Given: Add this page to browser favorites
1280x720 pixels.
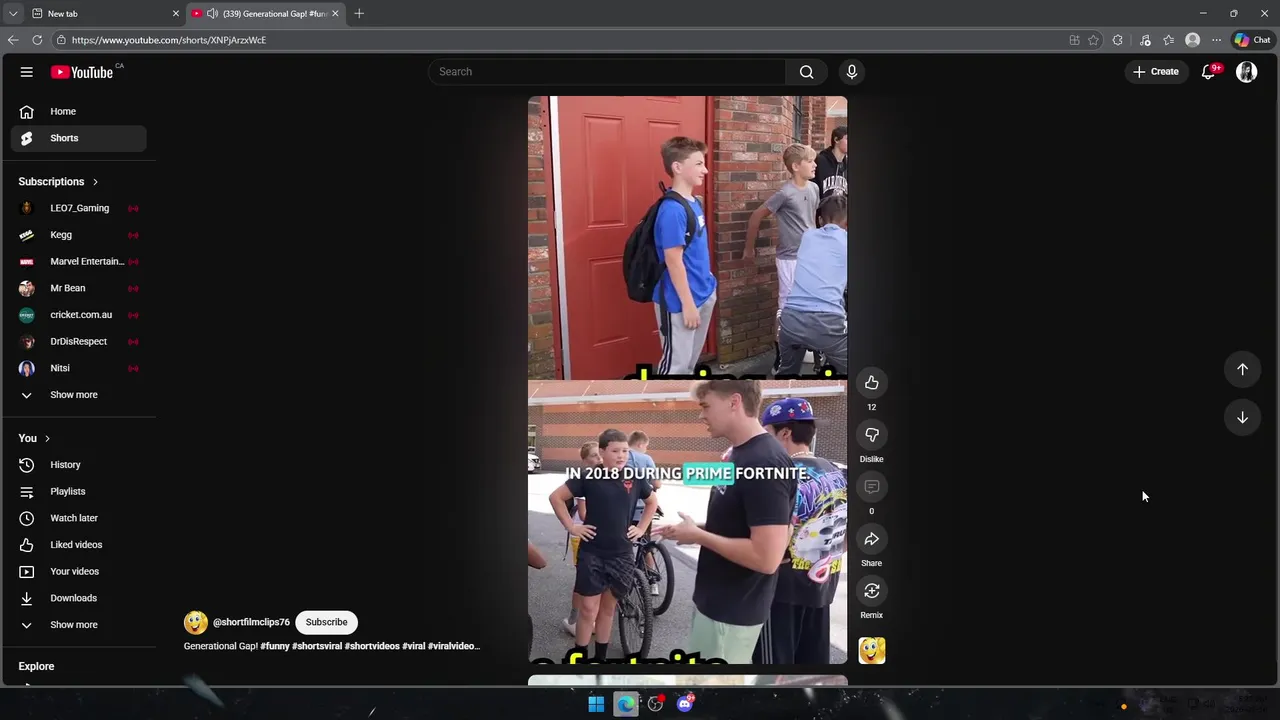Looking at the screenshot, I should (1094, 40).
